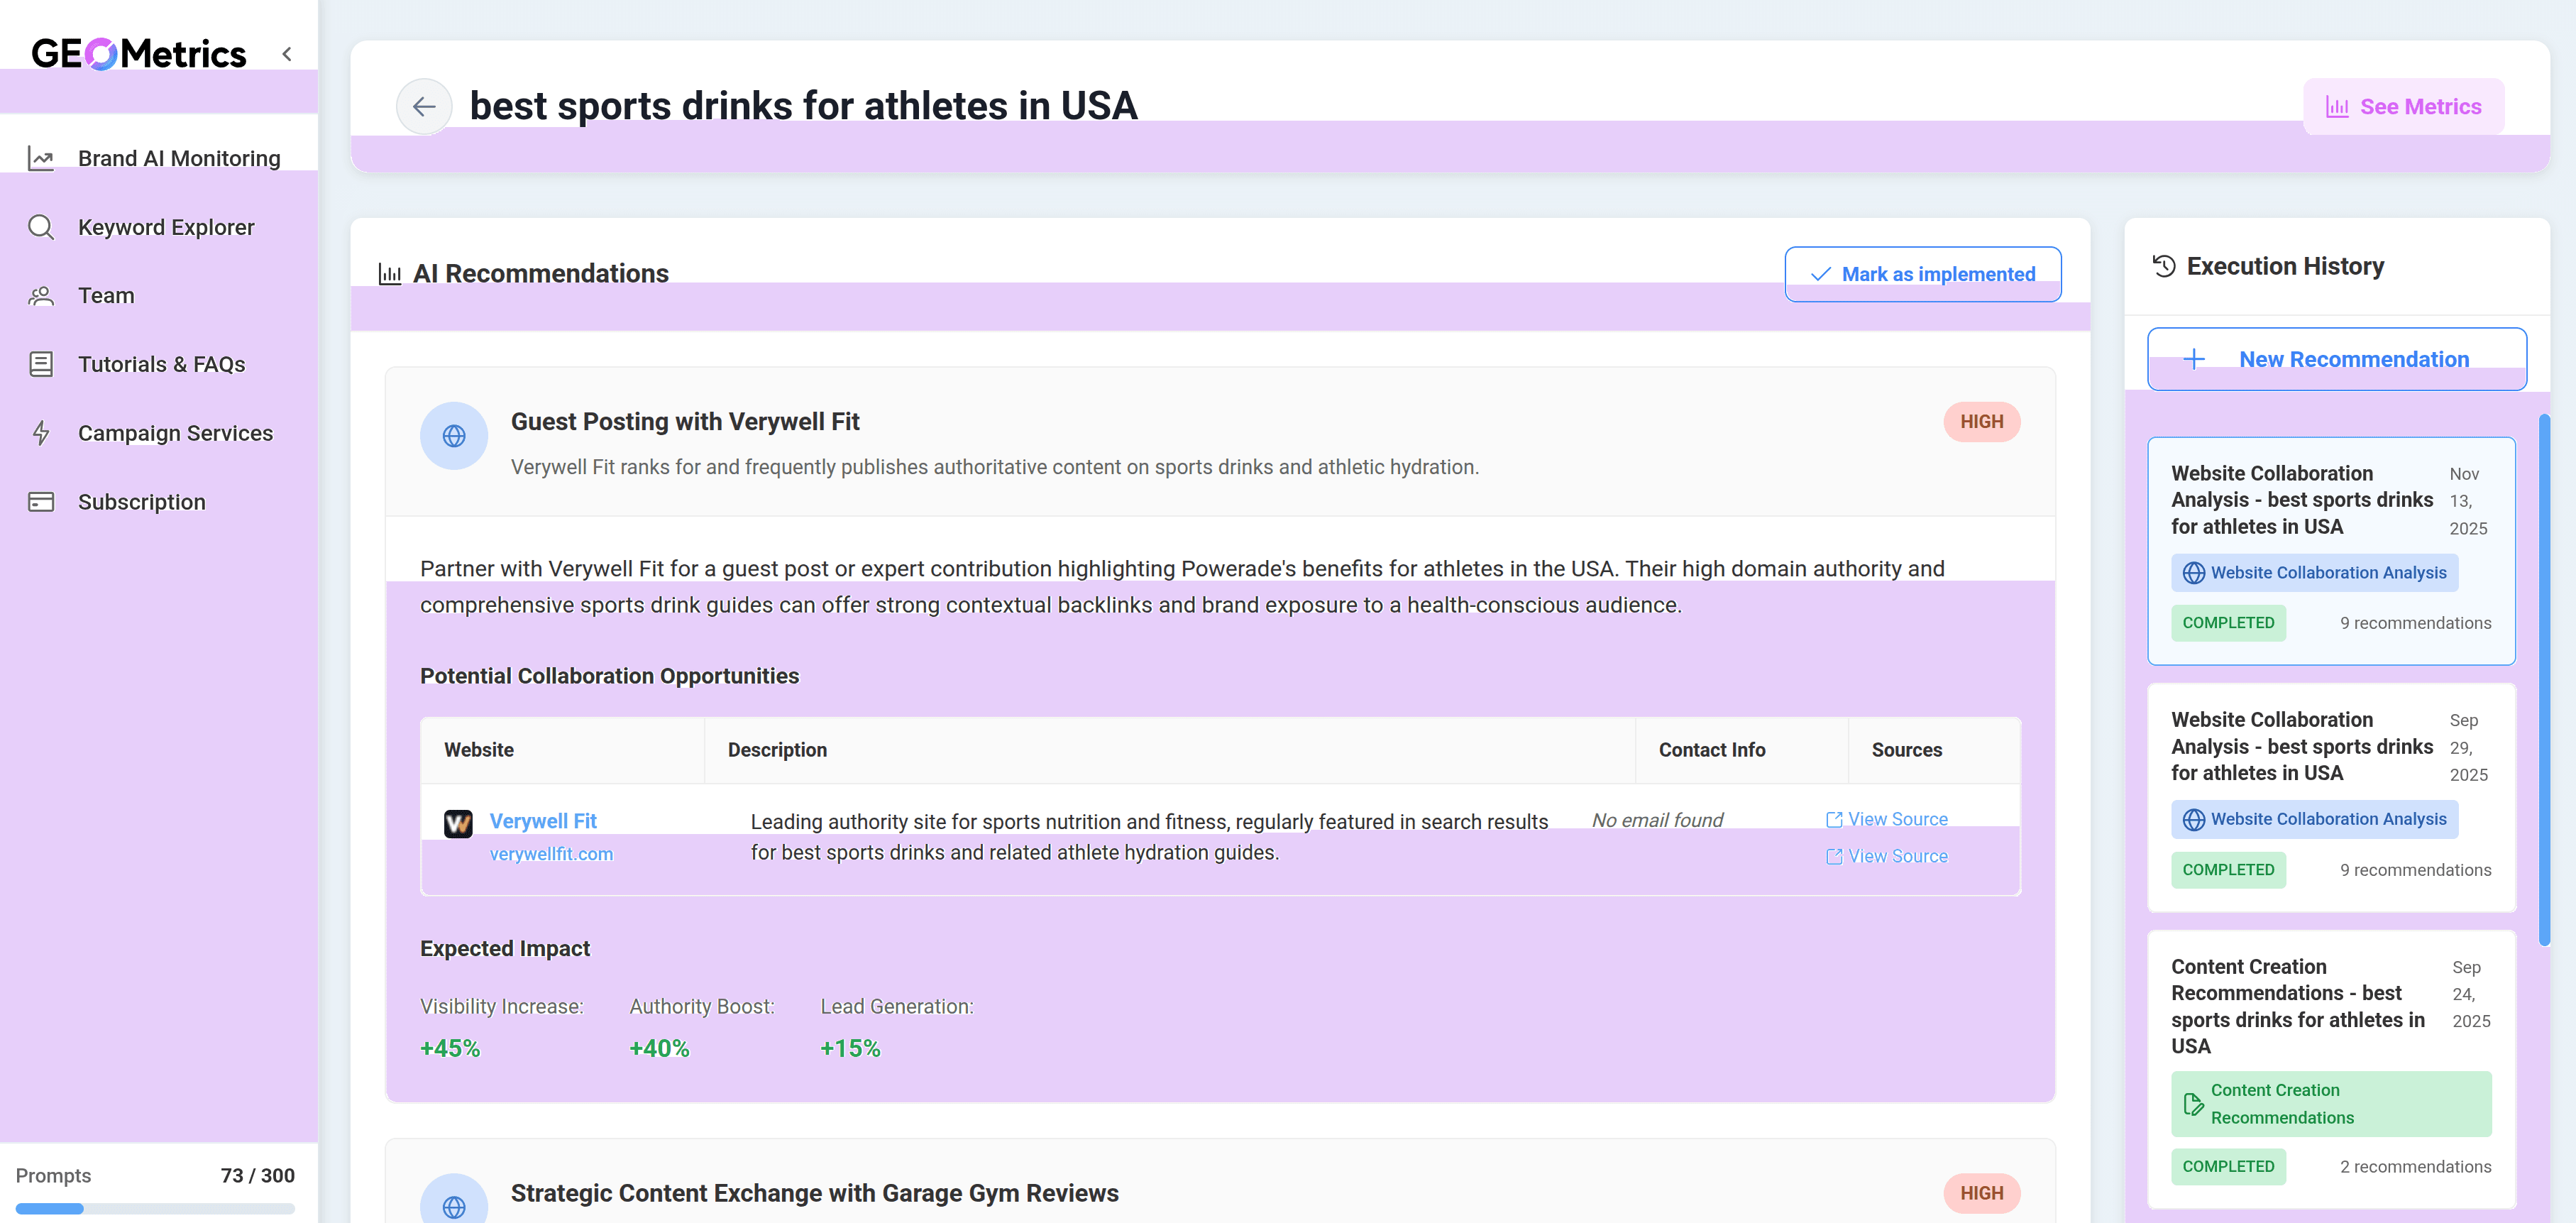Open Guest Posting with Verywell Fit title

[685, 422]
